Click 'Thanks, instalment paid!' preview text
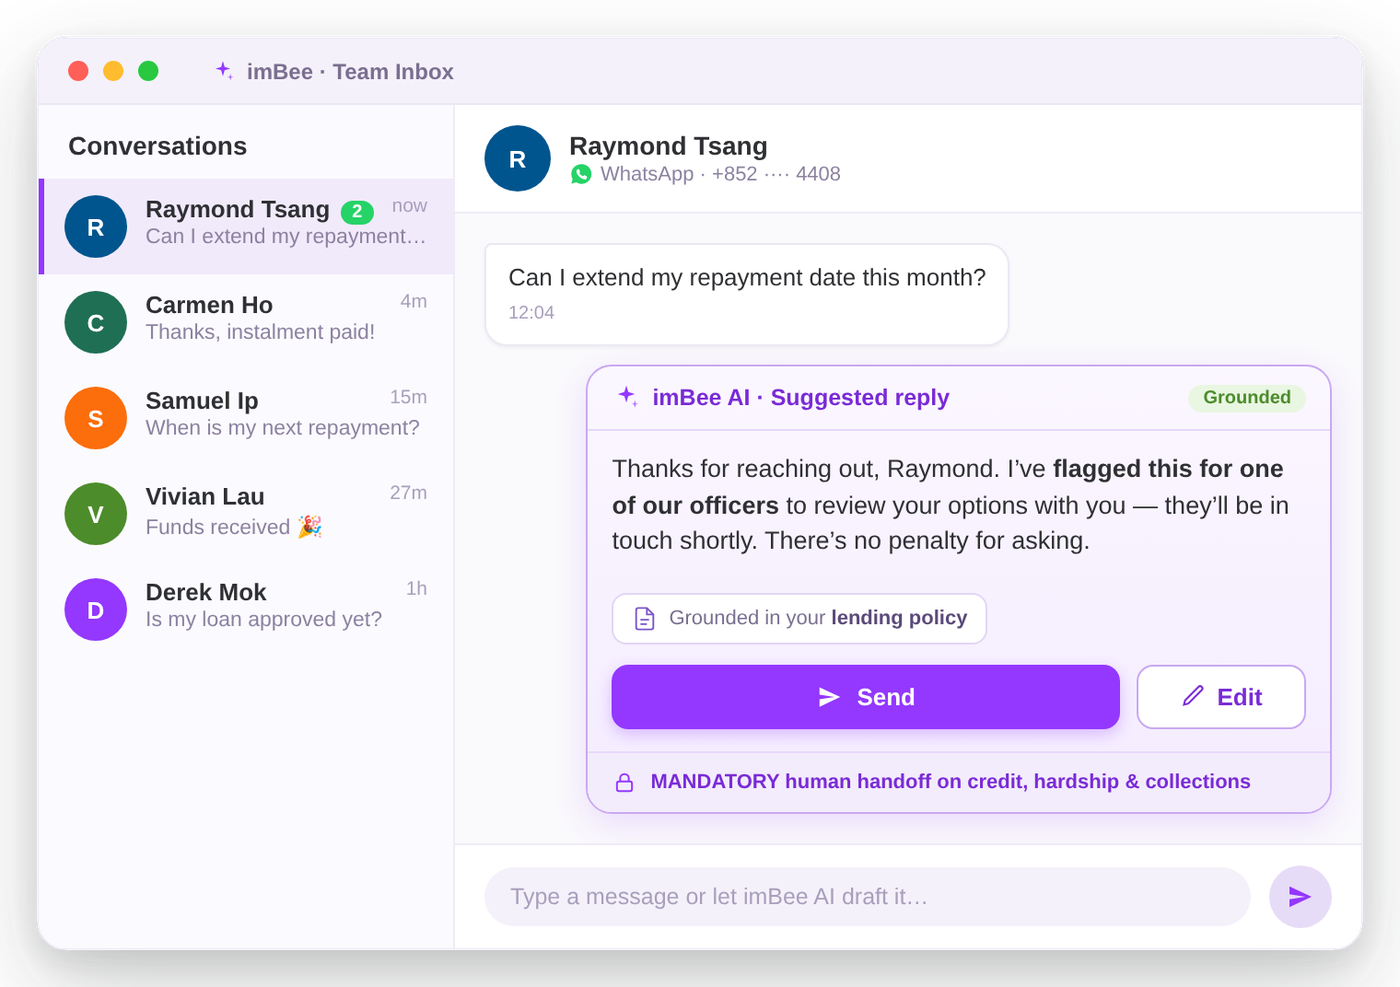1400x987 pixels. 260,332
